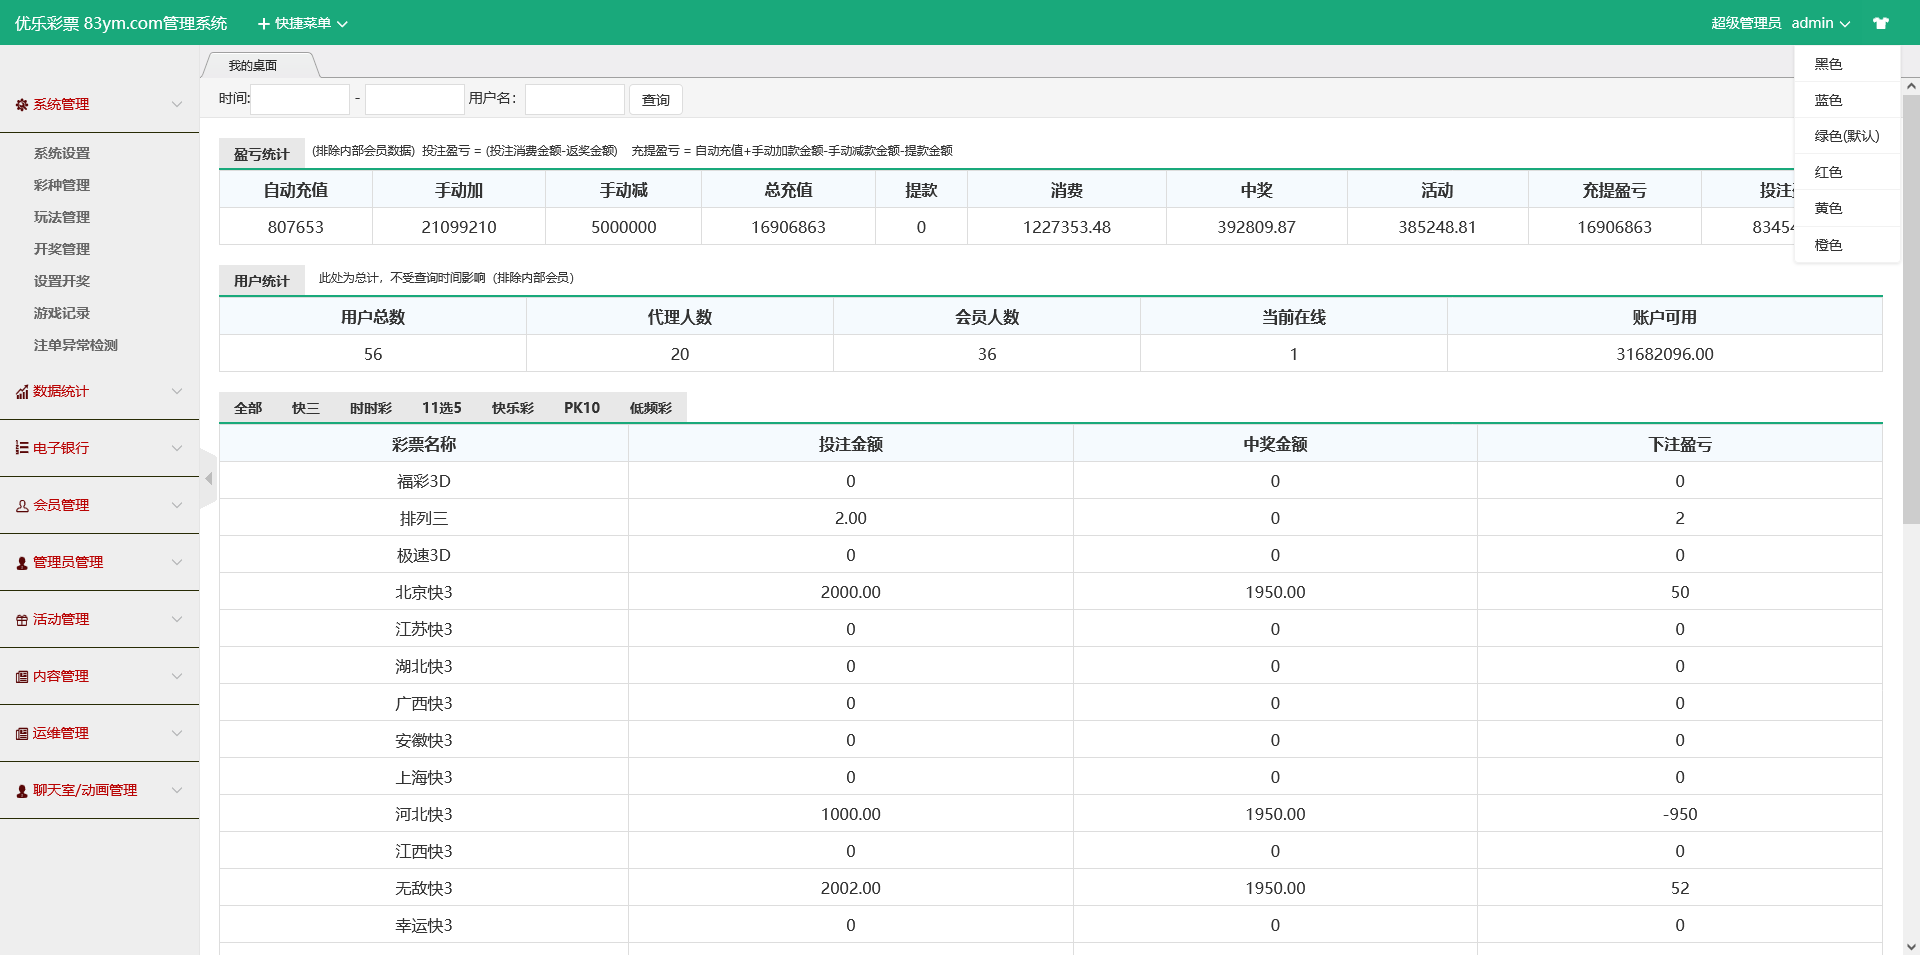Select the PK10 lottery tab
This screenshot has height=955, width=1920.
(x=582, y=408)
